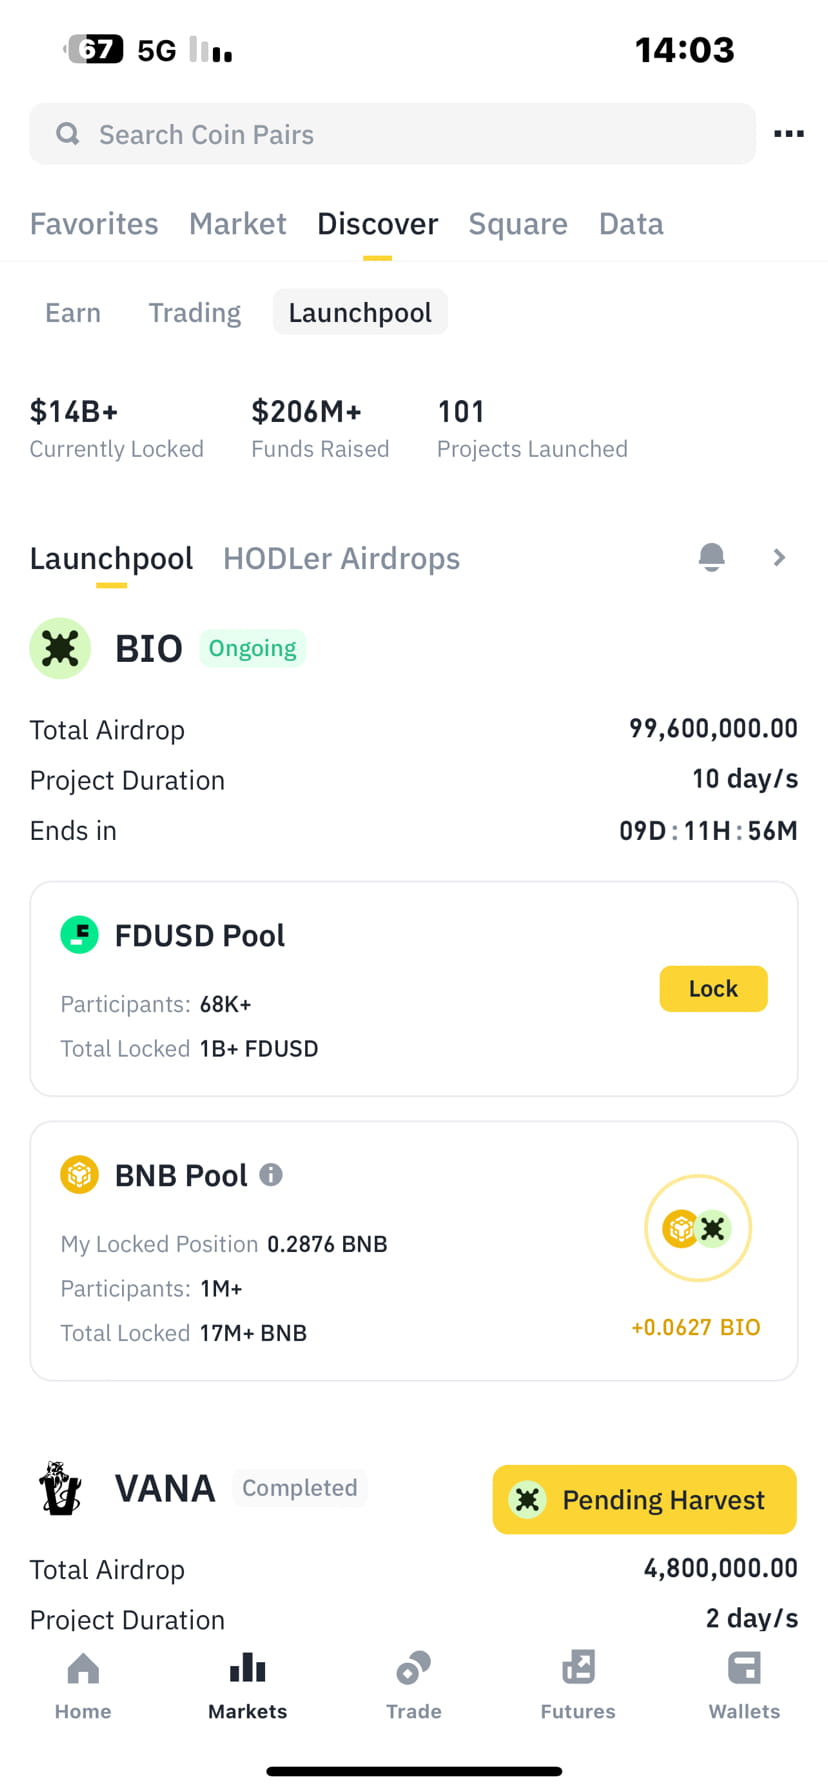Claim rewards via BNB-BIO circle icon
Screen dimensions: 828x1792
[698, 1228]
